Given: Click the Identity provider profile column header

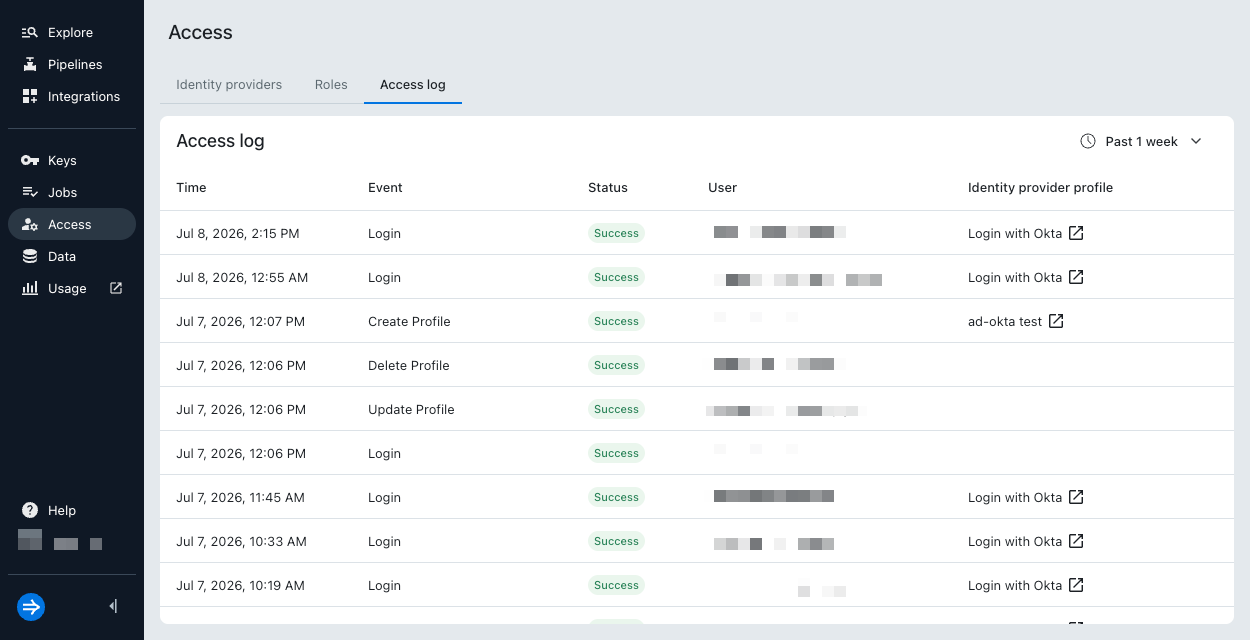Looking at the screenshot, I should pyautogui.click(x=1040, y=187).
